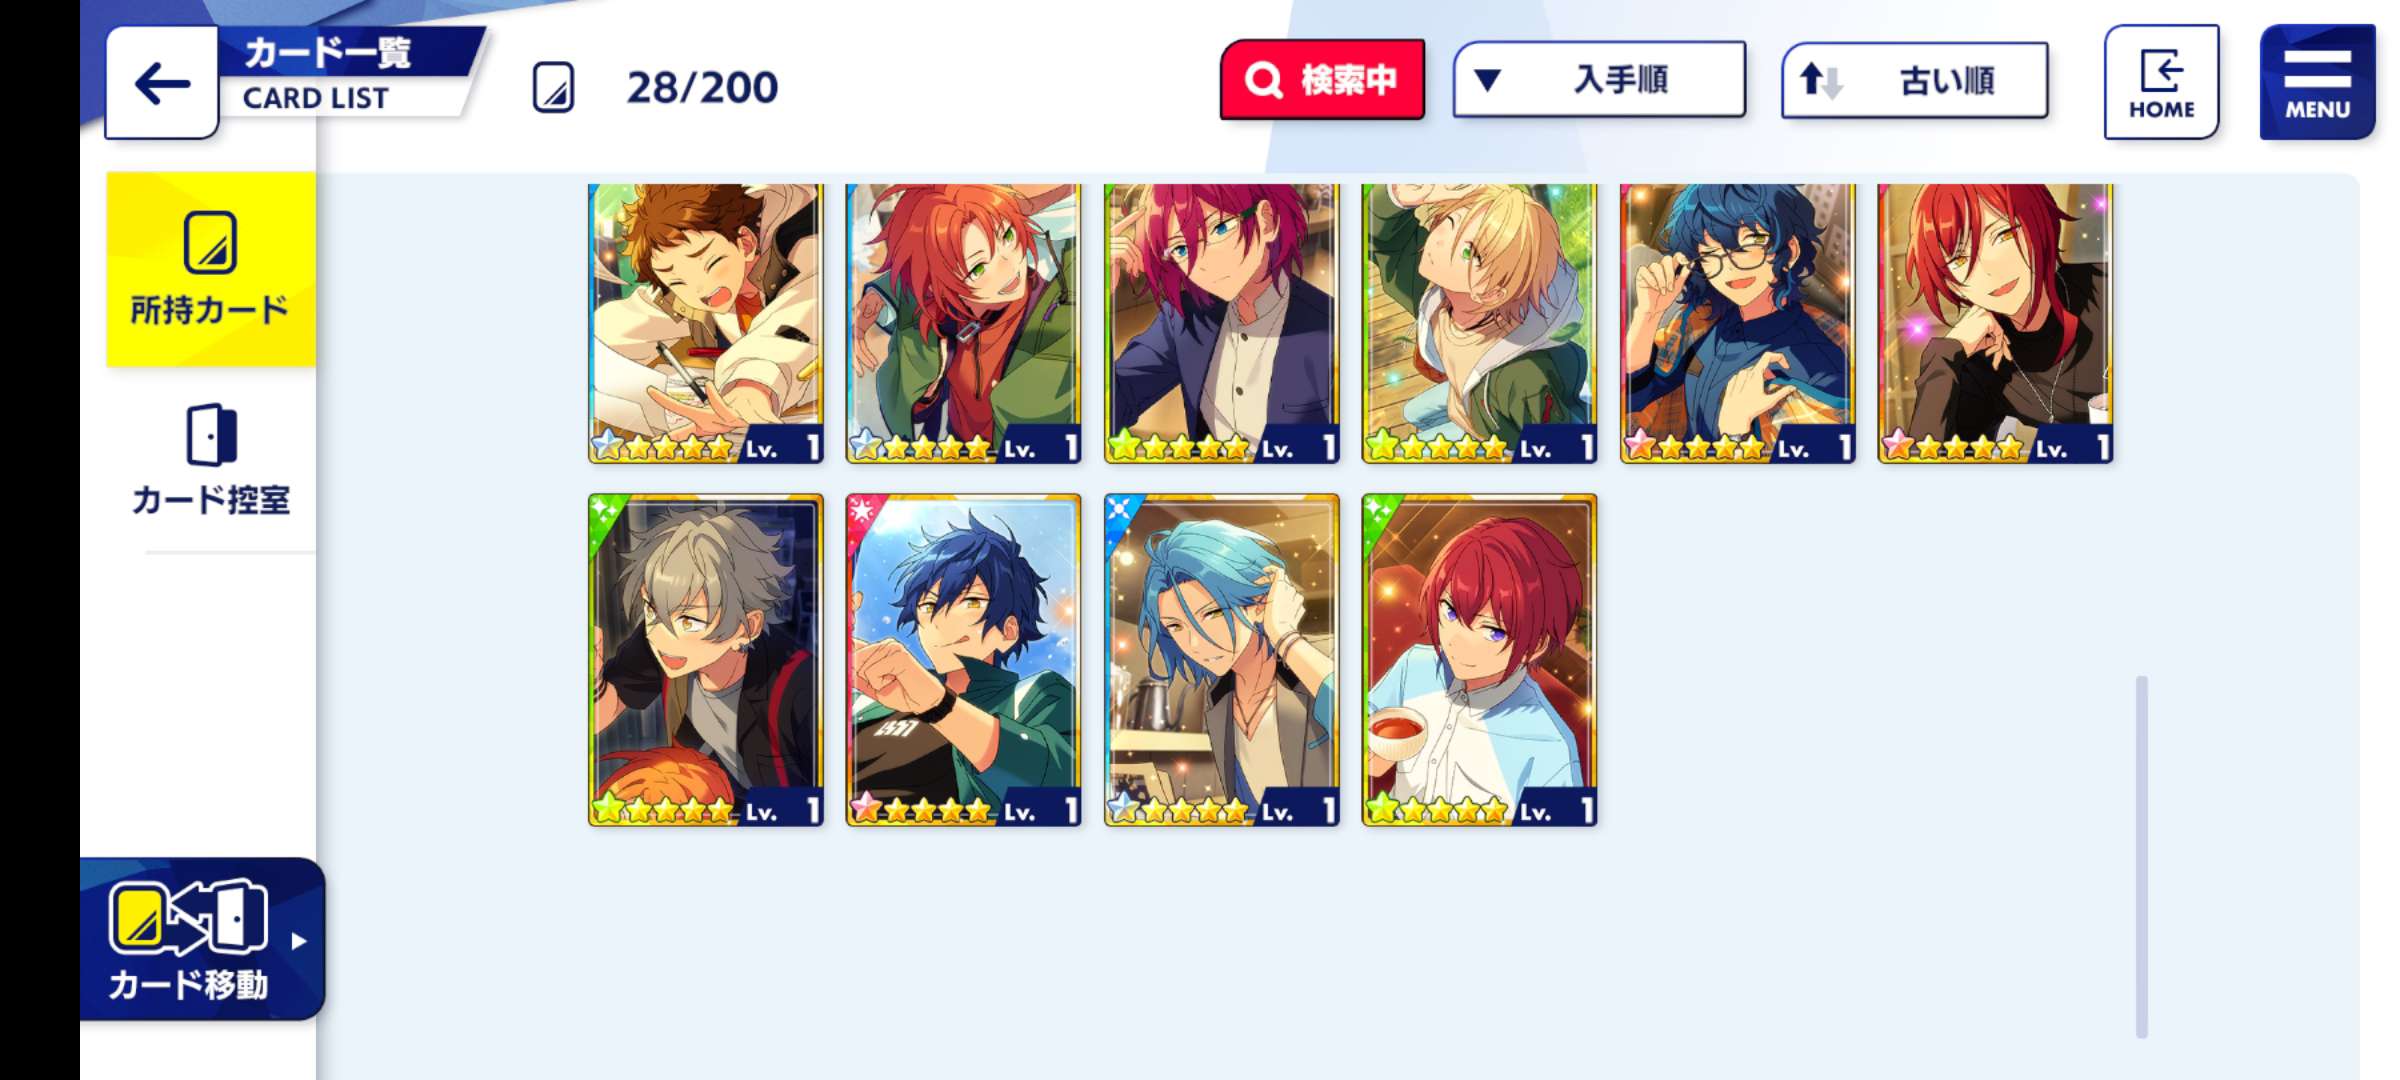
Task: Select the brown-haired boy writing card
Action: (x=706, y=323)
